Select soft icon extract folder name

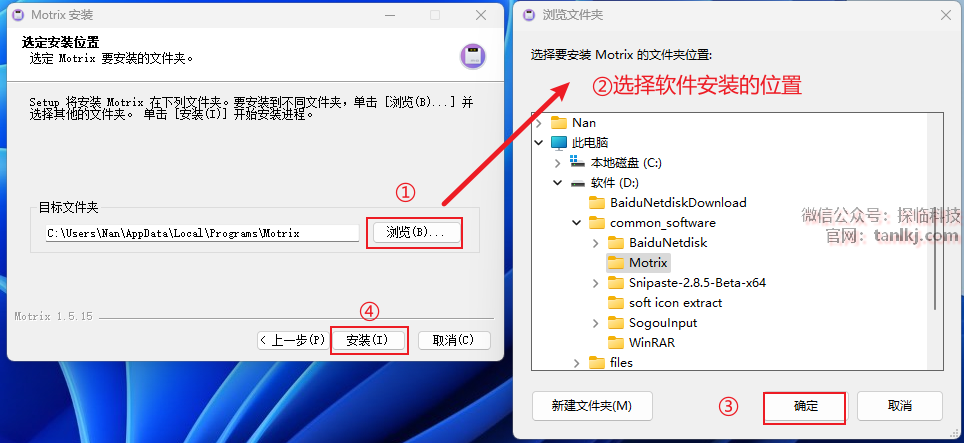(x=675, y=302)
